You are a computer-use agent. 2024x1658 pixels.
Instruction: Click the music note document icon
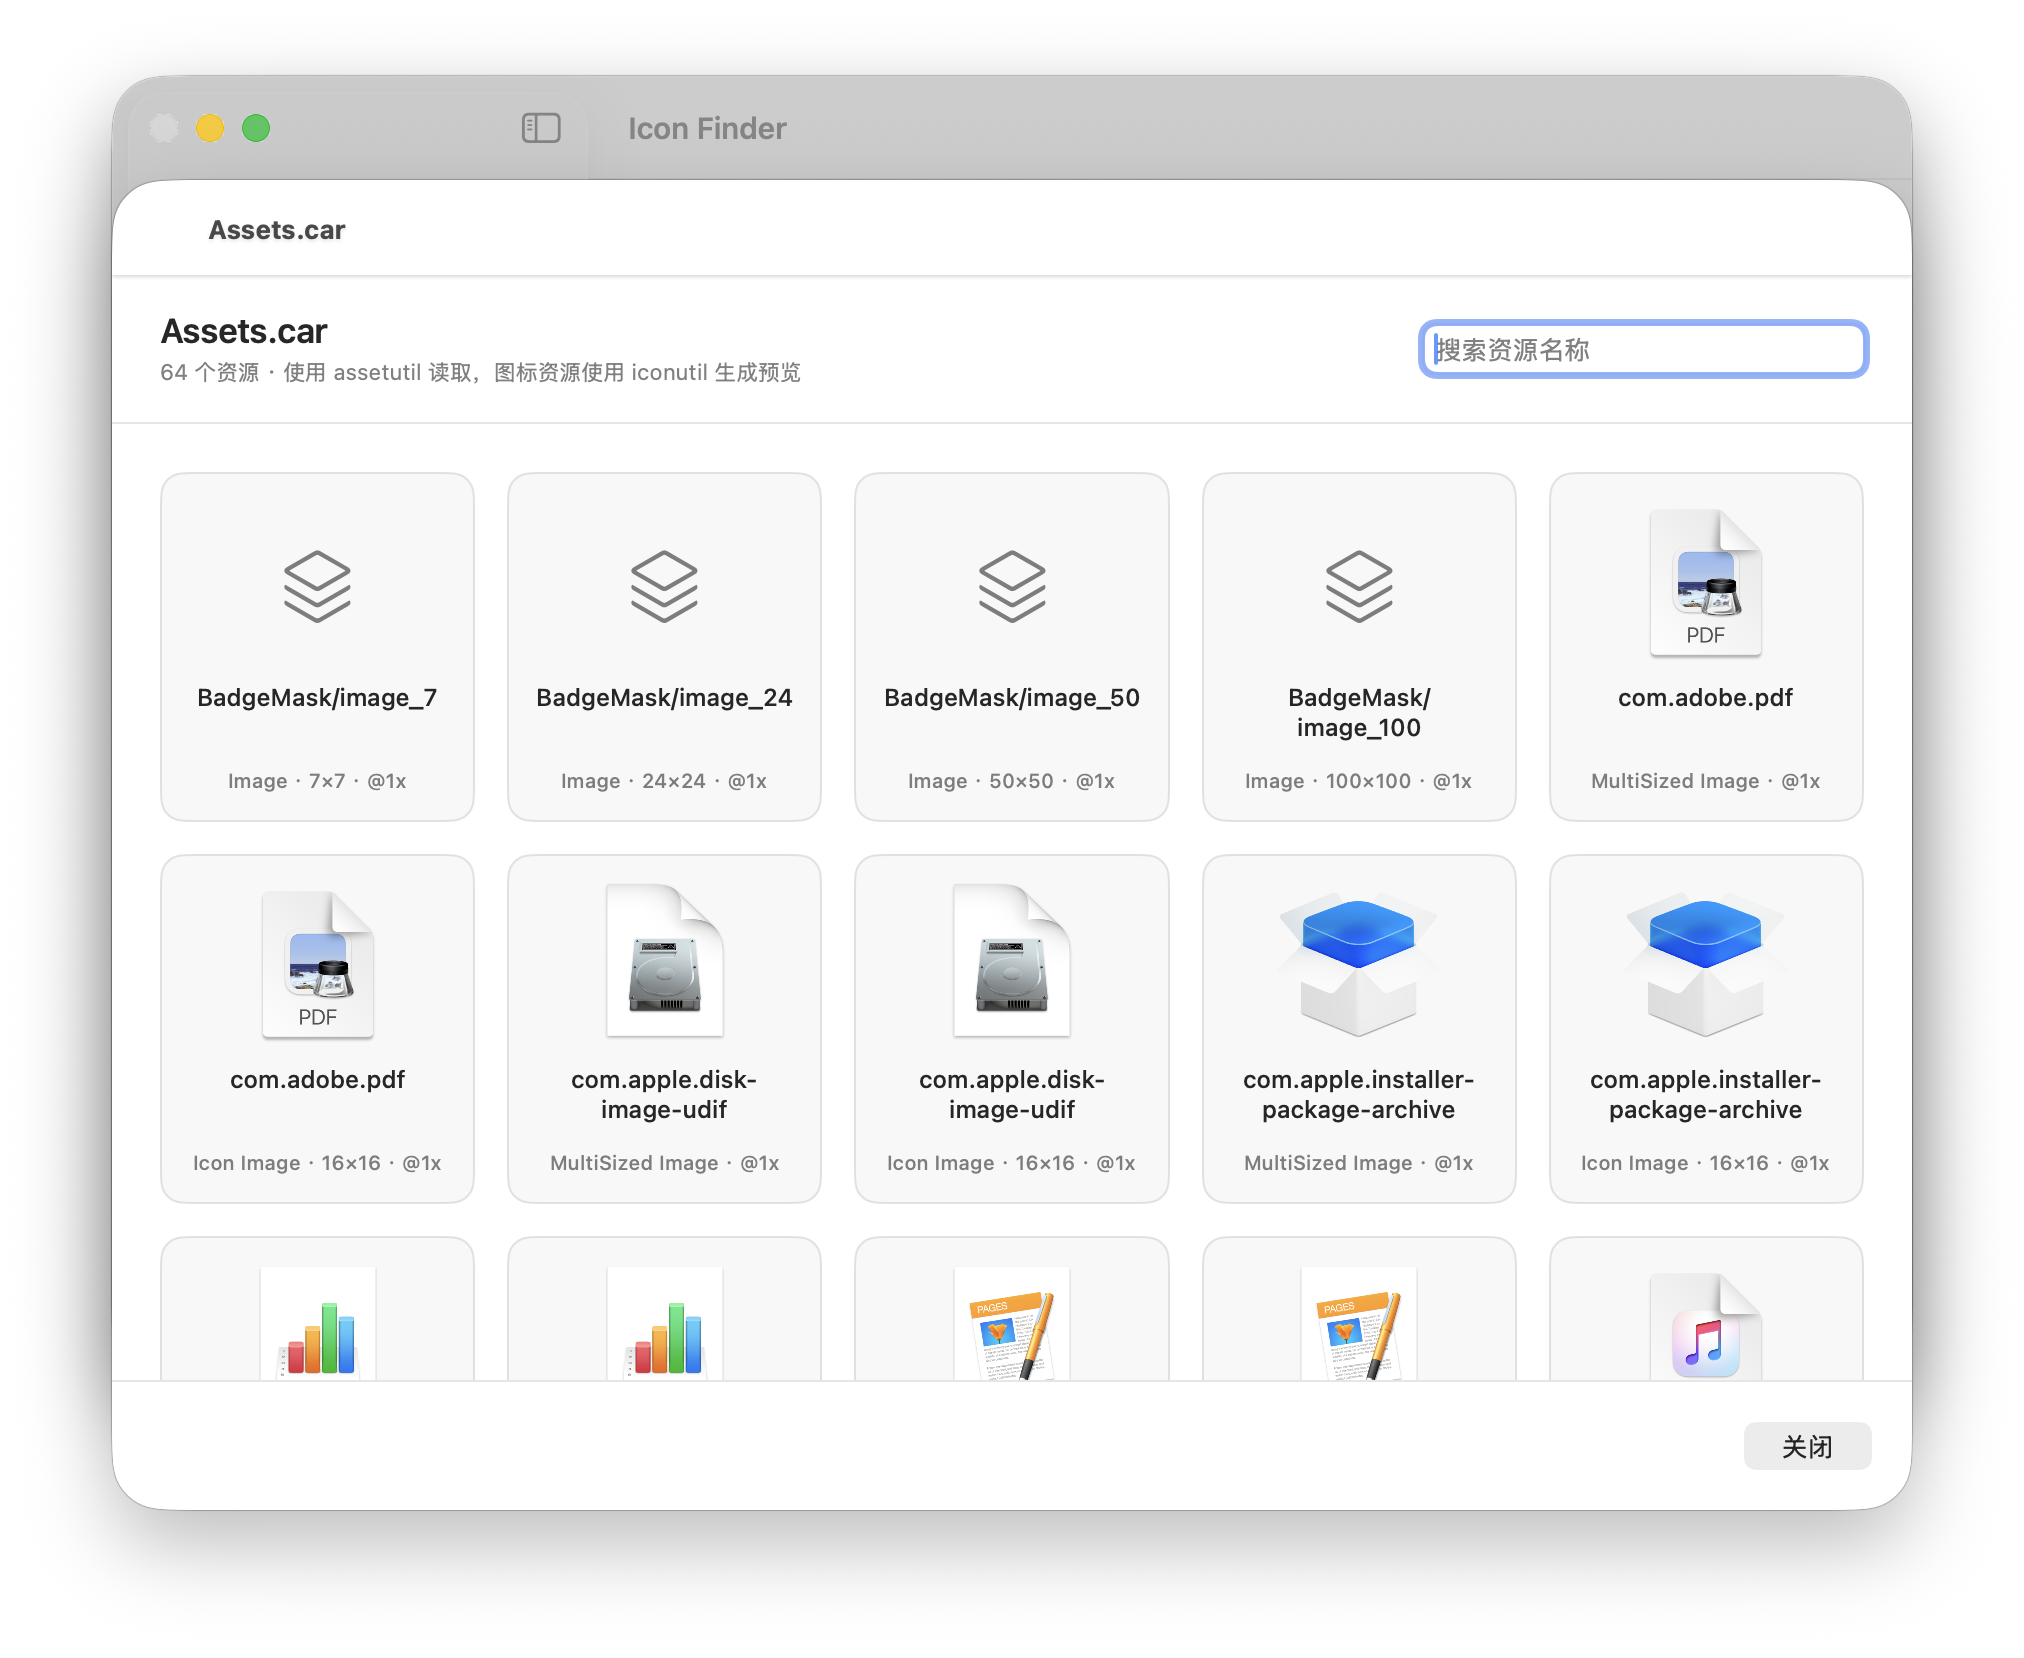[1705, 1327]
